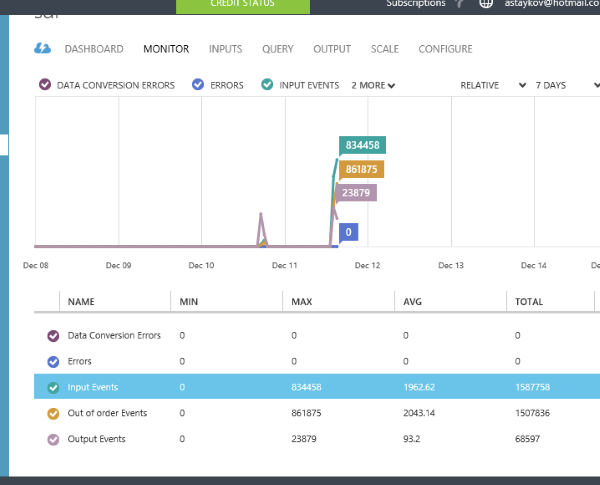Click Input Events average 1962.62
The image size is (600, 485).
(419, 387)
